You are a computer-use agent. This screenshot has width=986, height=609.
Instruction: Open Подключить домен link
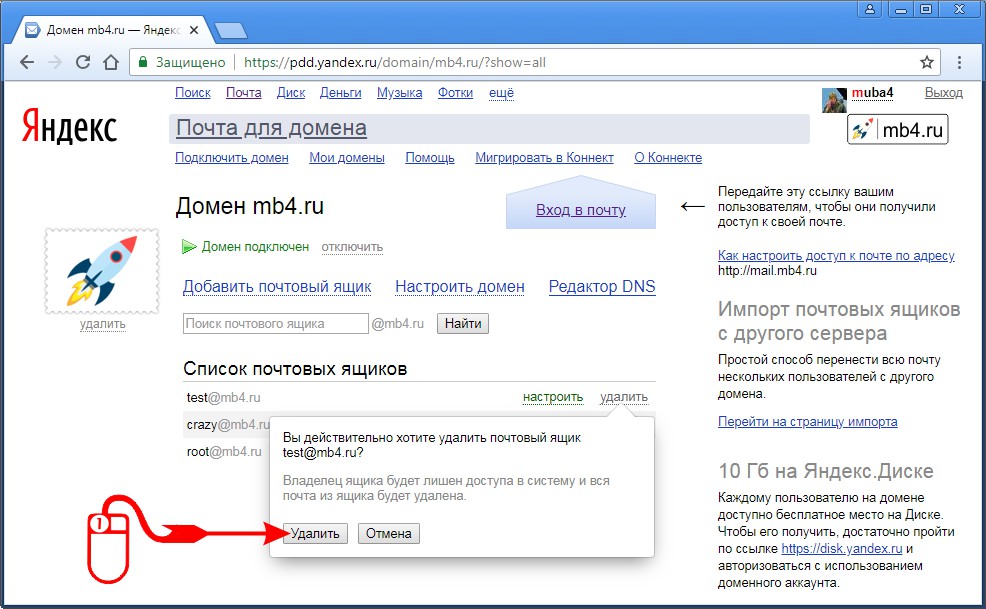tap(231, 157)
